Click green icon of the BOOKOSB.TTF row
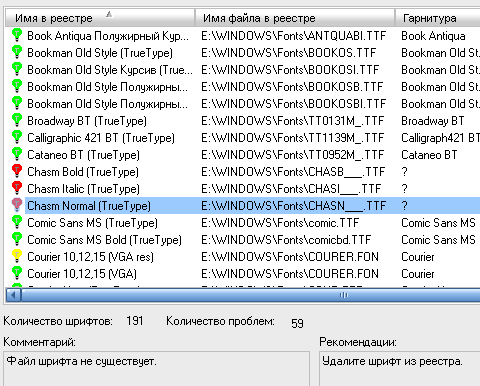Image resolution: width=480 pixels, height=386 pixels. [17, 86]
